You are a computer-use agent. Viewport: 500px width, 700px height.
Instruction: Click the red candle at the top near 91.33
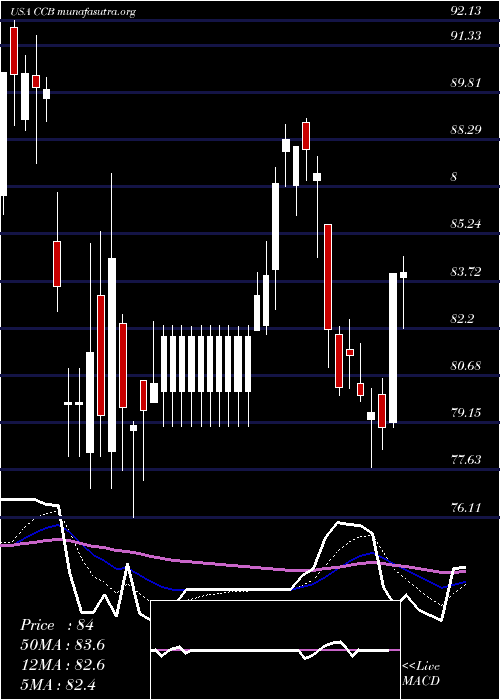pyautogui.click(x=14, y=51)
